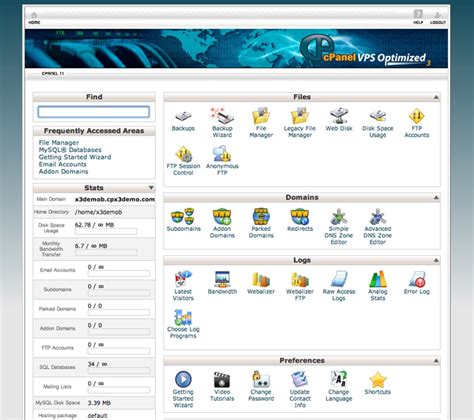Open Change Language preference

tap(339, 386)
